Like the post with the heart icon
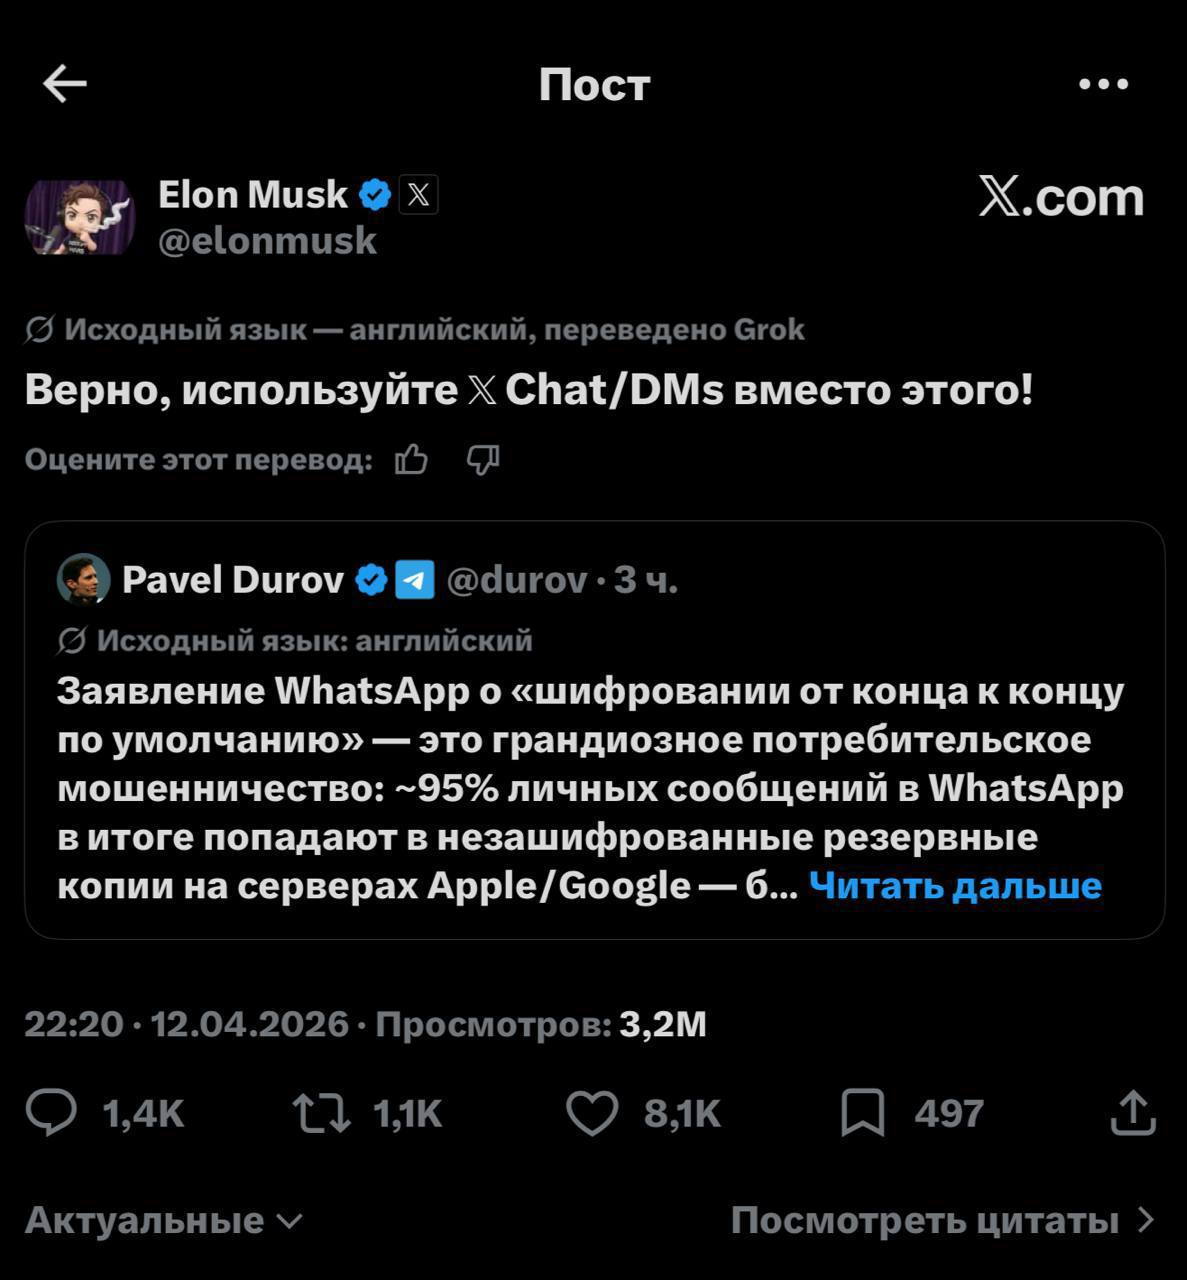This screenshot has width=1187, height=1280. click(x=592, y=1113)
